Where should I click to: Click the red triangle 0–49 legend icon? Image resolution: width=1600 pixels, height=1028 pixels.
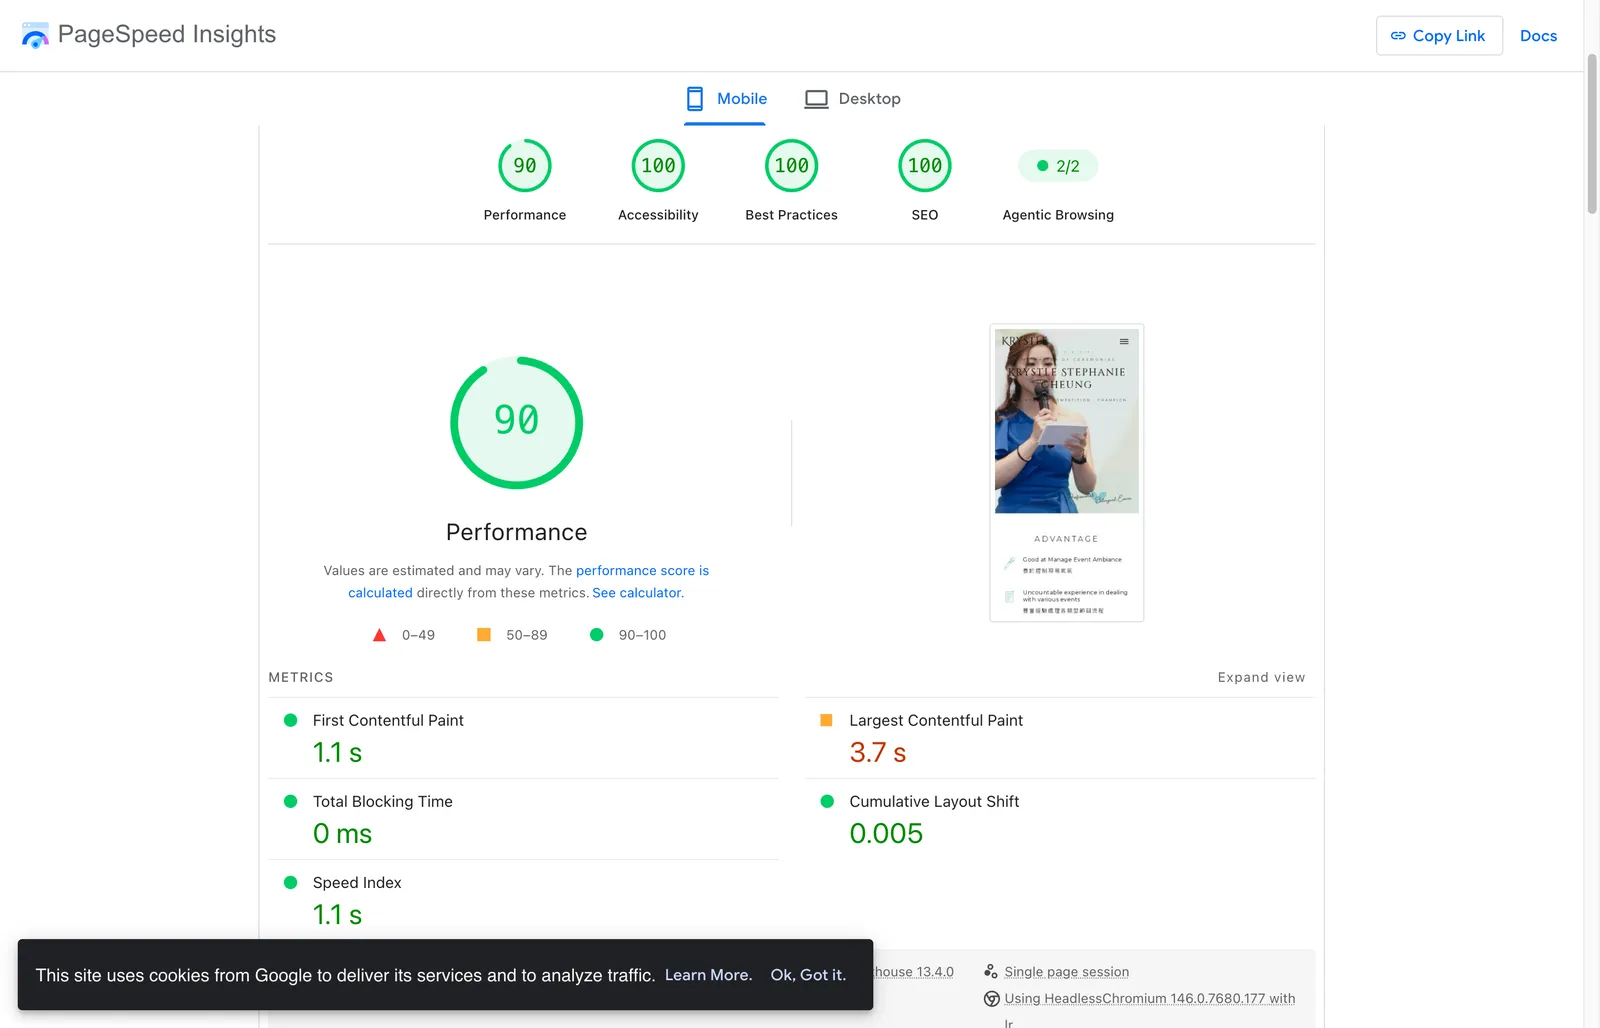(x=379, y=635)
